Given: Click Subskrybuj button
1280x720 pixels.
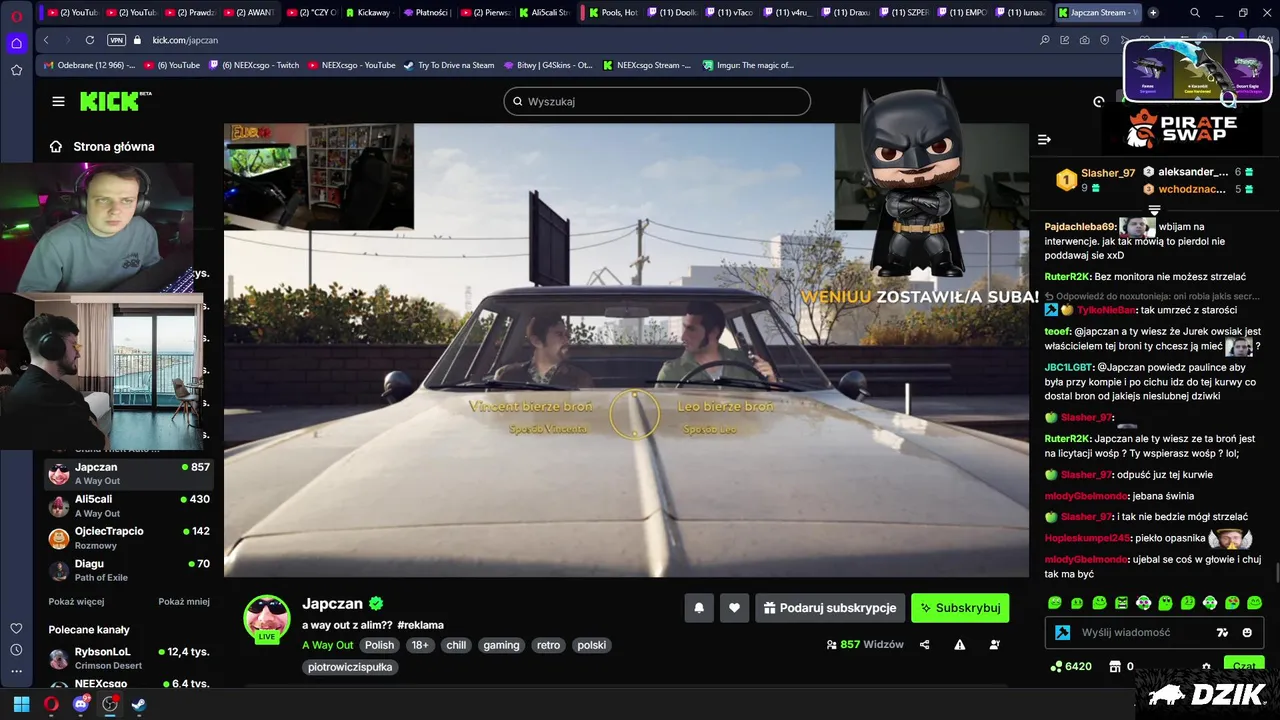Looking at the screenshot, I should 960,607.
